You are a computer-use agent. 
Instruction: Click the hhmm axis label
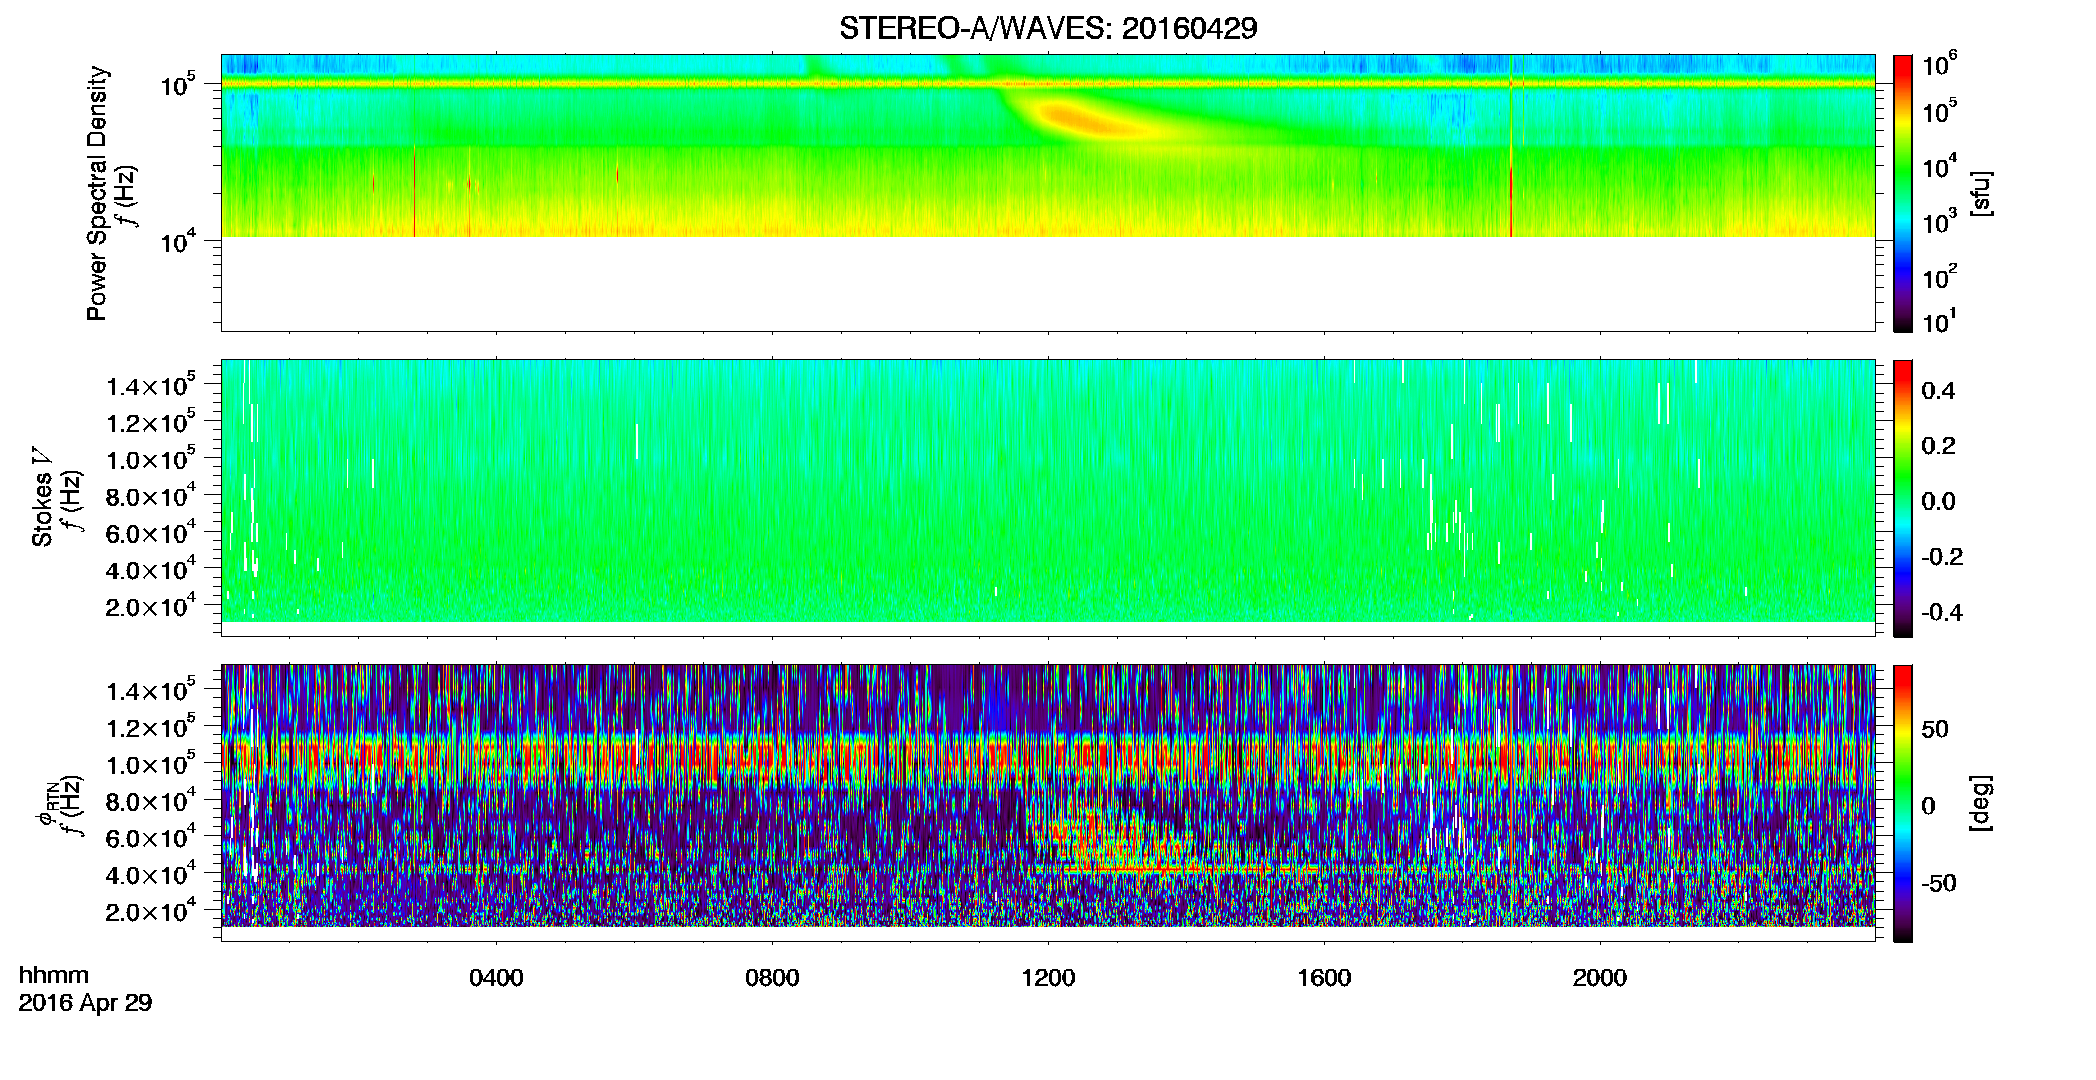coord(54,976)
